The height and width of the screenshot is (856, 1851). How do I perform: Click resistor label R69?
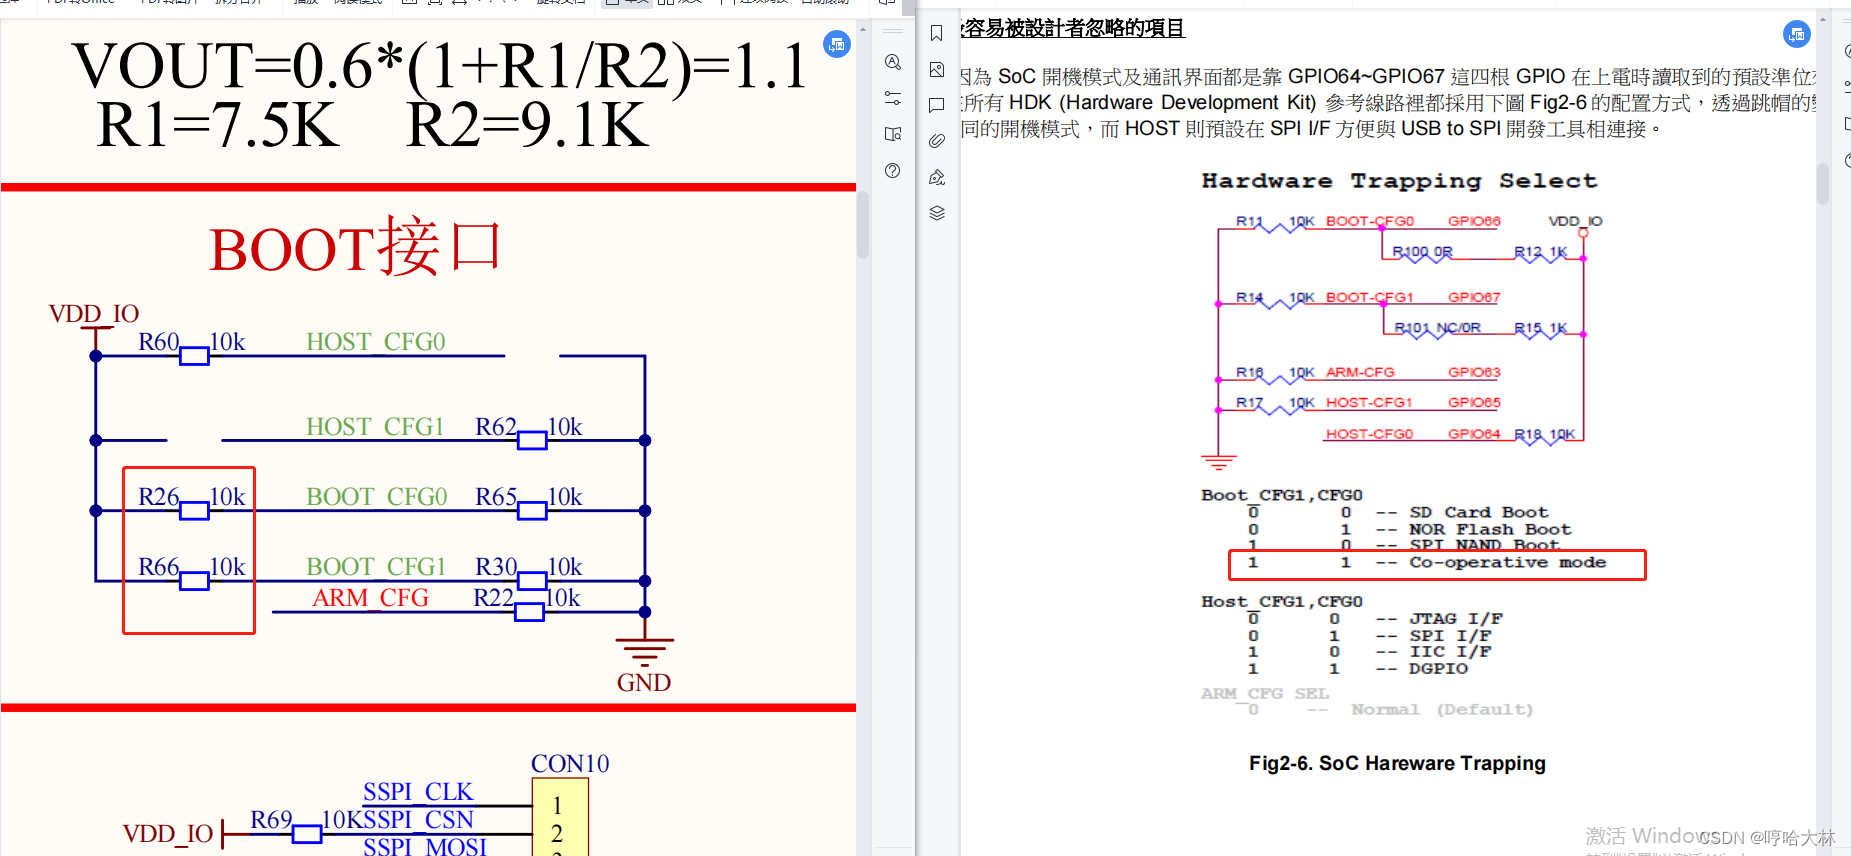point(271,820)
